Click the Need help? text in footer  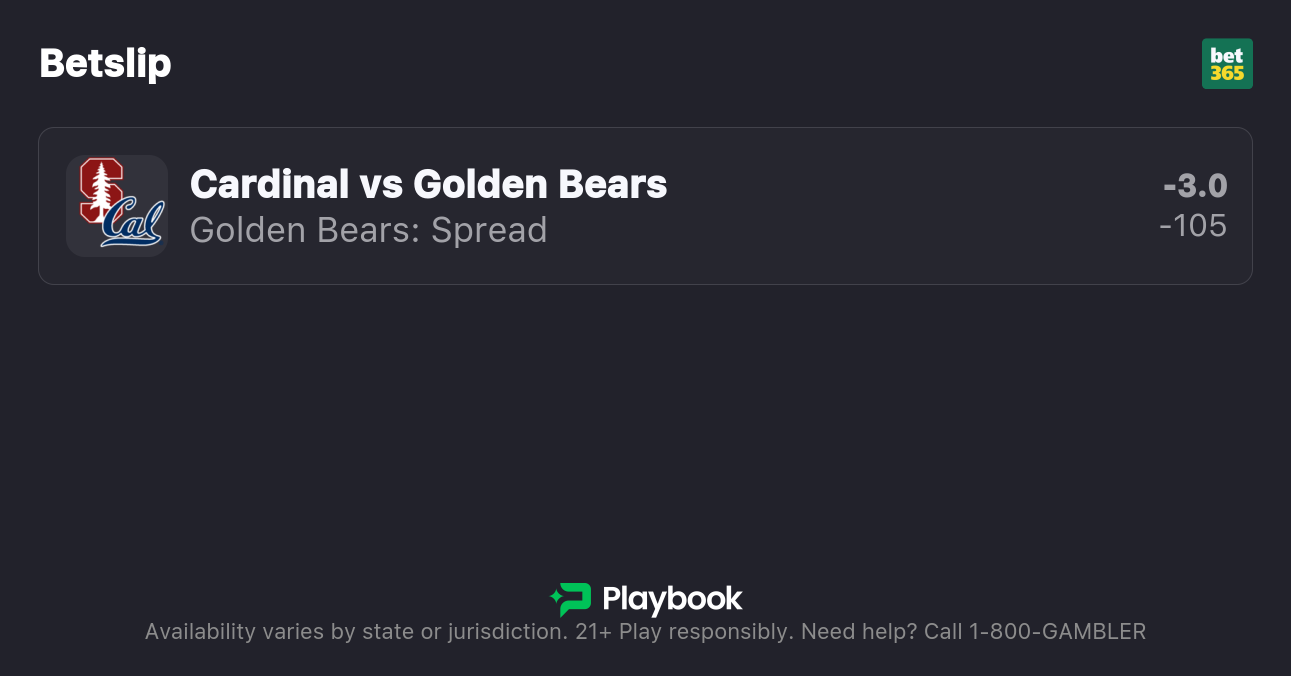pos(859,632)
